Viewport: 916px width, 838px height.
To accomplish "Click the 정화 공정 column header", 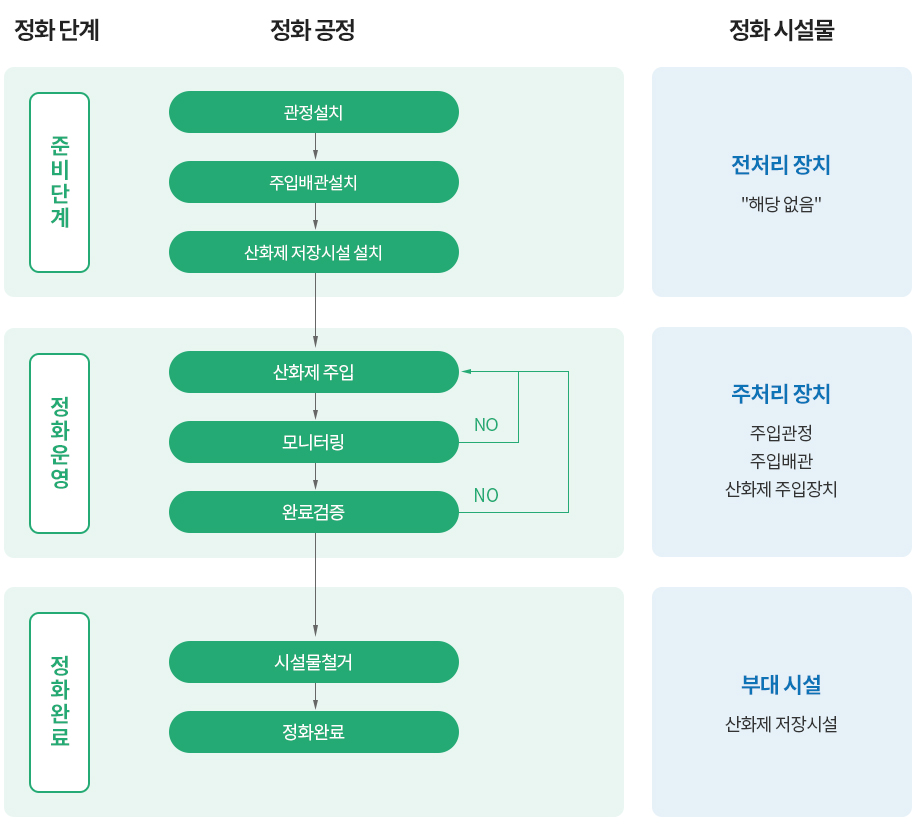I will pyautogui.click(x=313, y=30).
